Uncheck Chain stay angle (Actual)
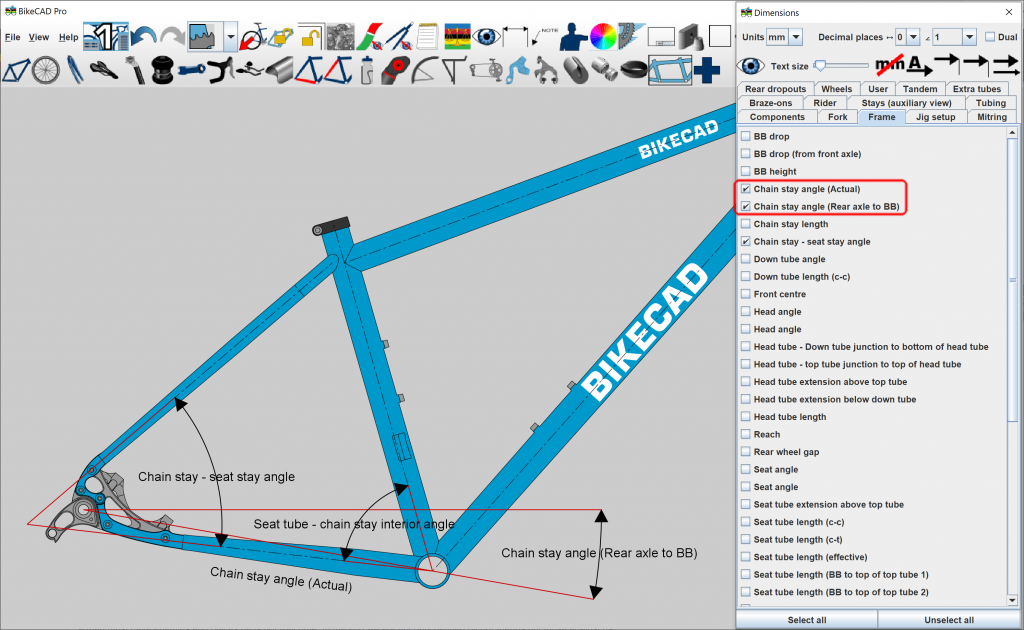Viewport: 1024px width, 630px height. [x=745, y=189]
